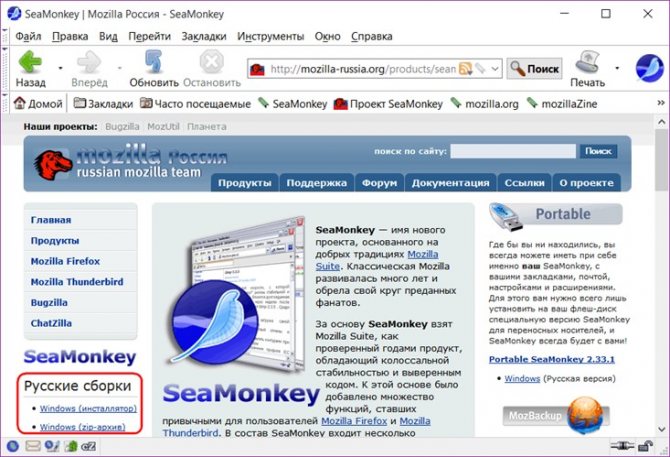
Task: Open the Инструменты menu
Action: click(x=270, y=36)
